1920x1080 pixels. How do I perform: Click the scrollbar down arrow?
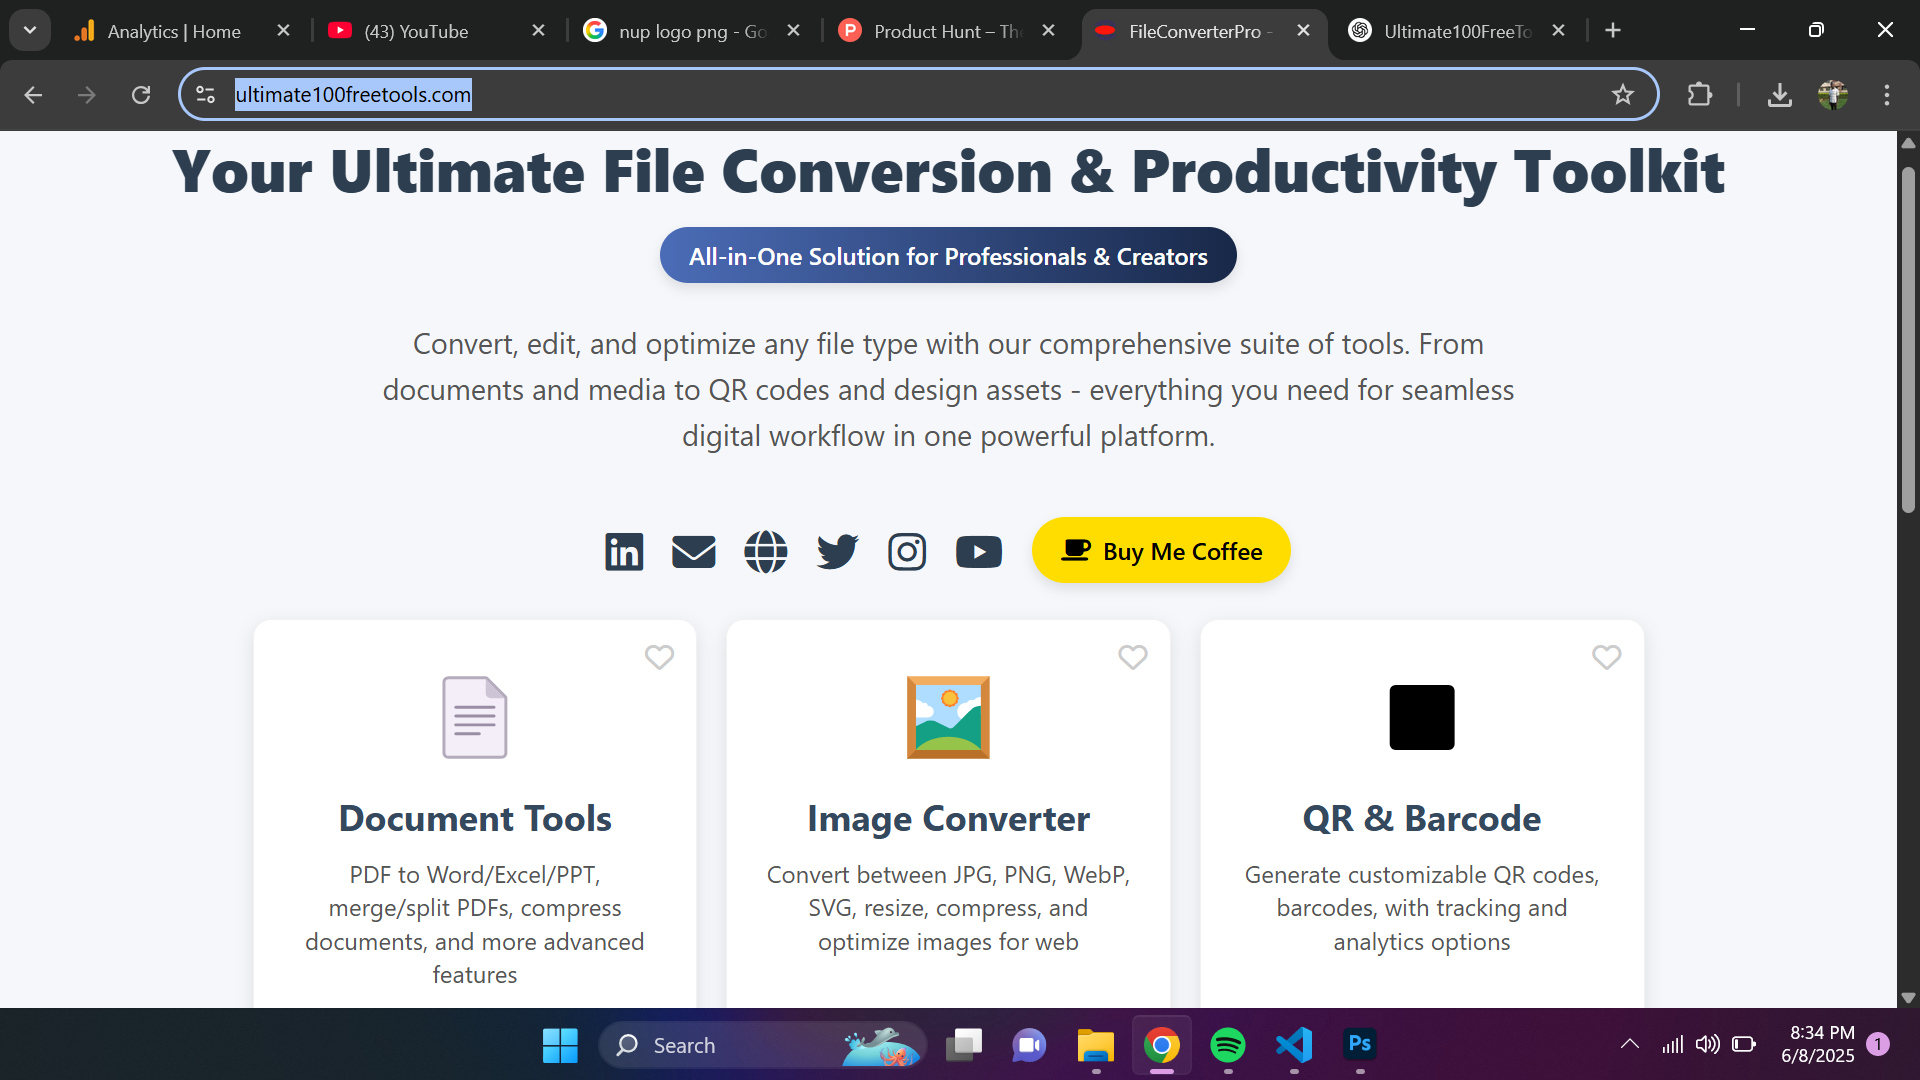tap(1908, 997)
